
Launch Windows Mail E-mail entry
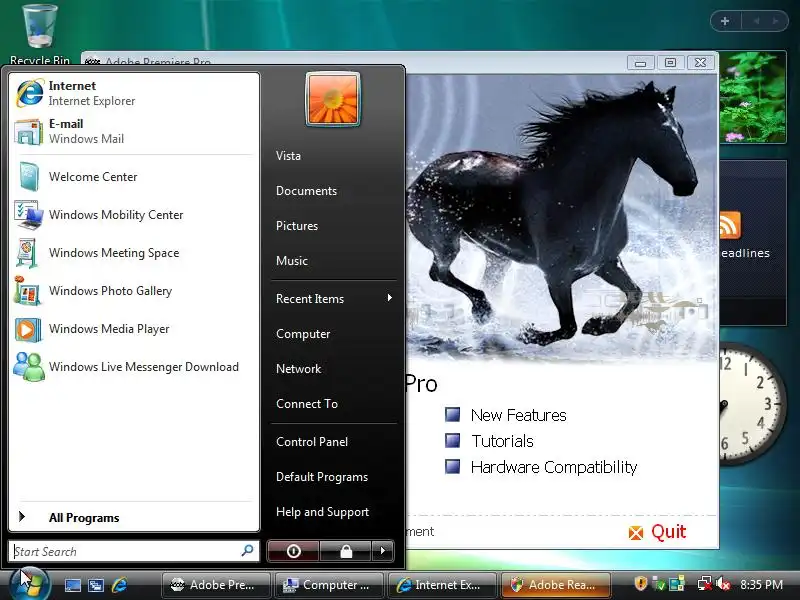coord(134,131)
